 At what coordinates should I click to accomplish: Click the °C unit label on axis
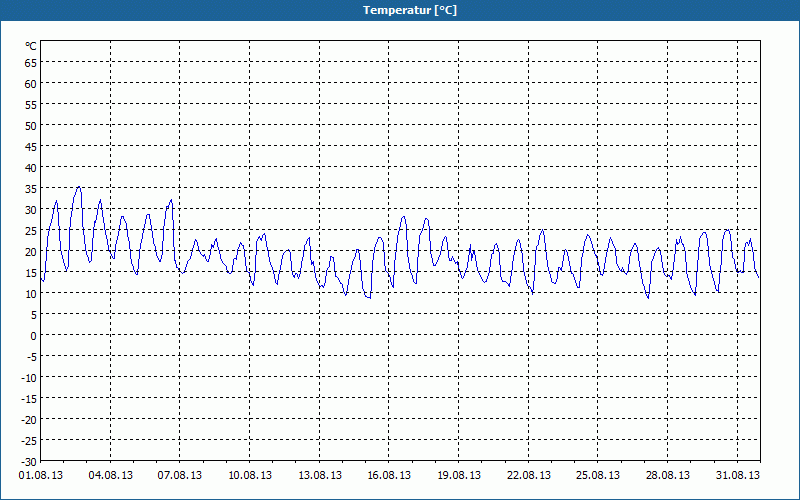point(31,46)
